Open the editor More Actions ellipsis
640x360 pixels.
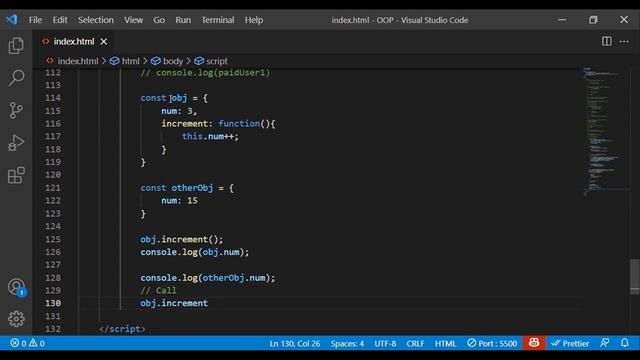tap(624, 41)
